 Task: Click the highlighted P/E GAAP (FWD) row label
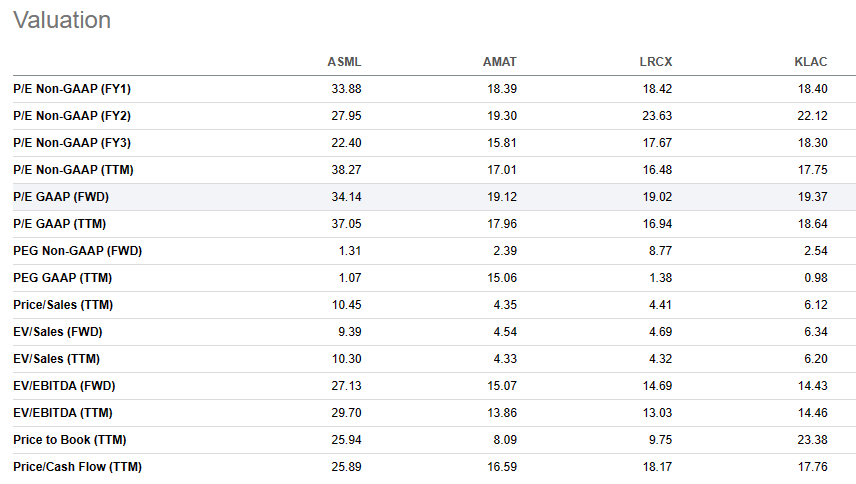click(x=61, y=197)
